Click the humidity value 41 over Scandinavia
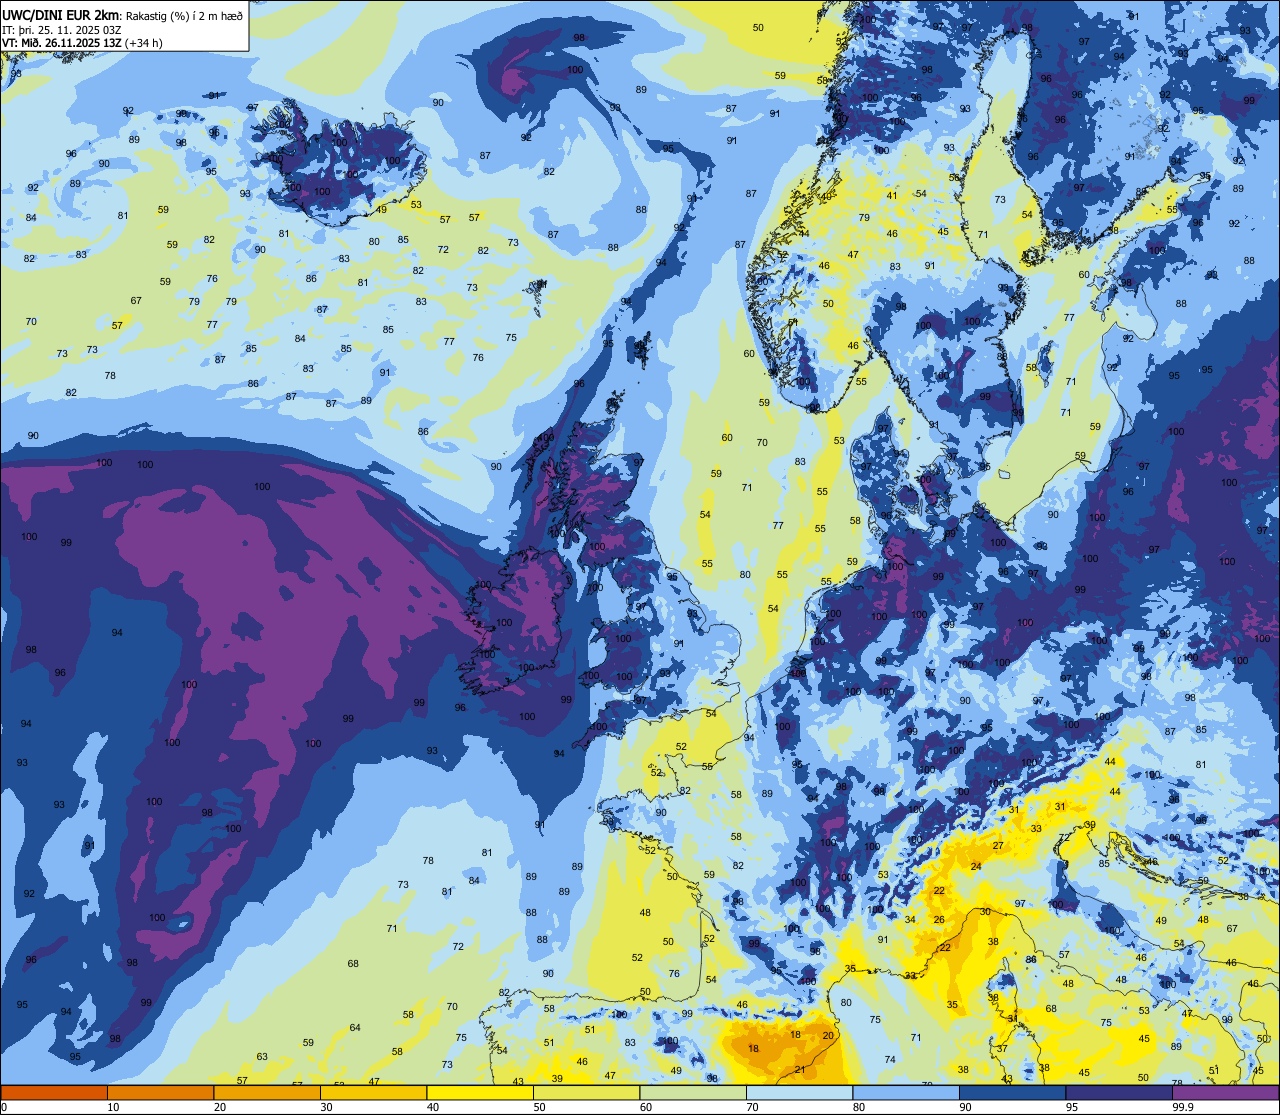1280x1115 pixels. (892, 195)
